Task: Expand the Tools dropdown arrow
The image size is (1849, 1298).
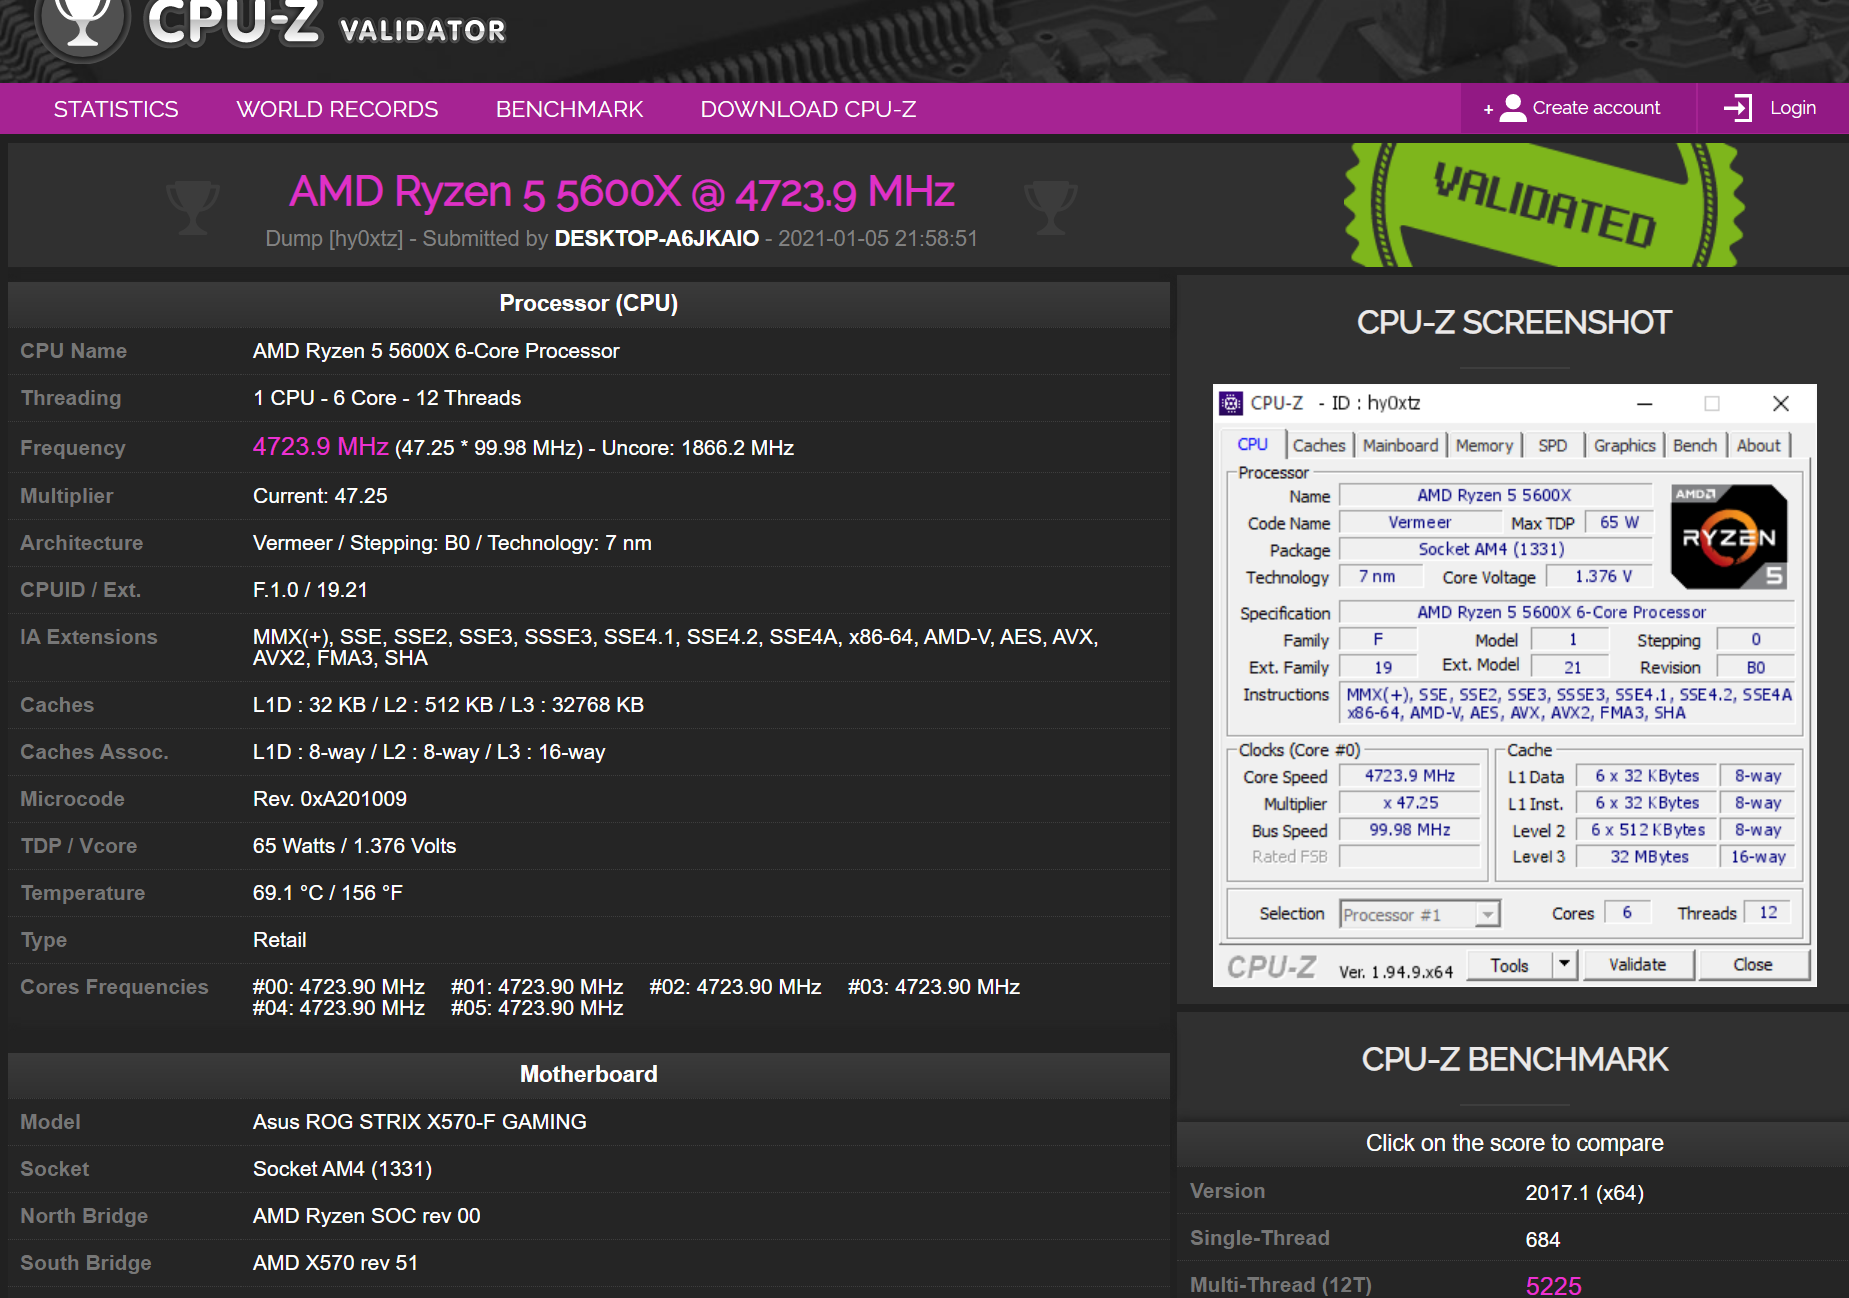Action: (1565, 964)
